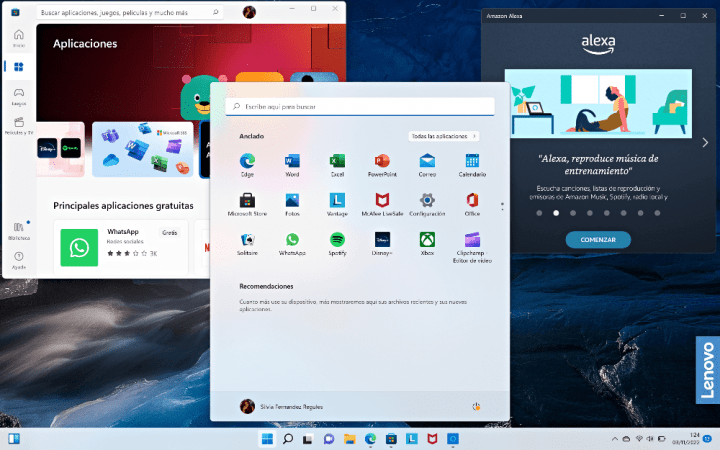
Task: Start PowerPoint from pinned apps
Action: pyautogui.click(x=382, y=165)
